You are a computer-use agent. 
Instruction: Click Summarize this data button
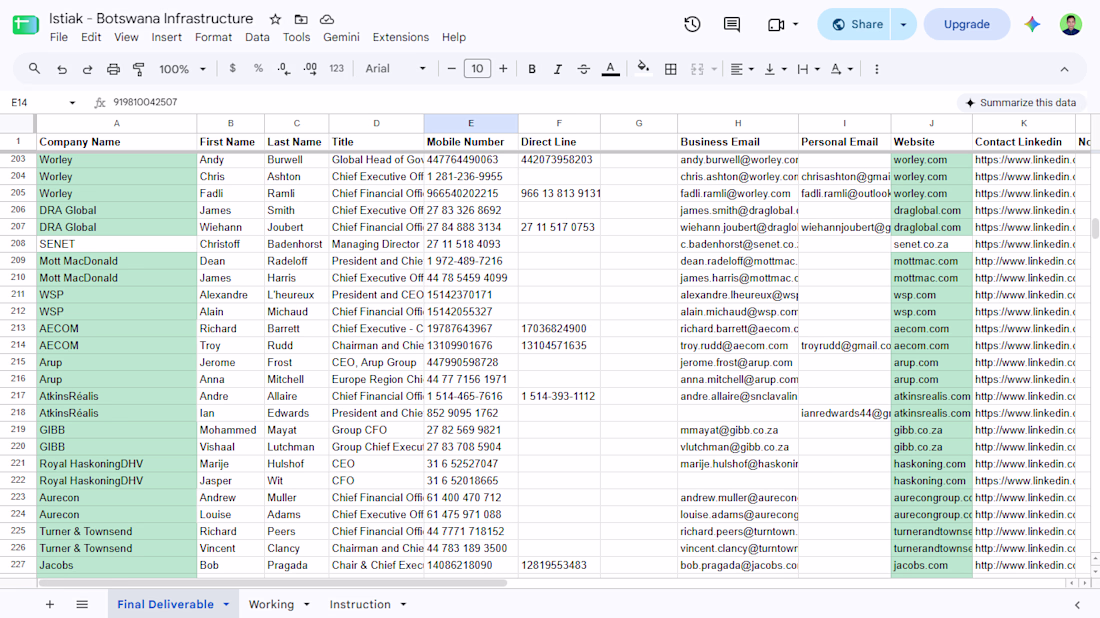(1021, 102)
